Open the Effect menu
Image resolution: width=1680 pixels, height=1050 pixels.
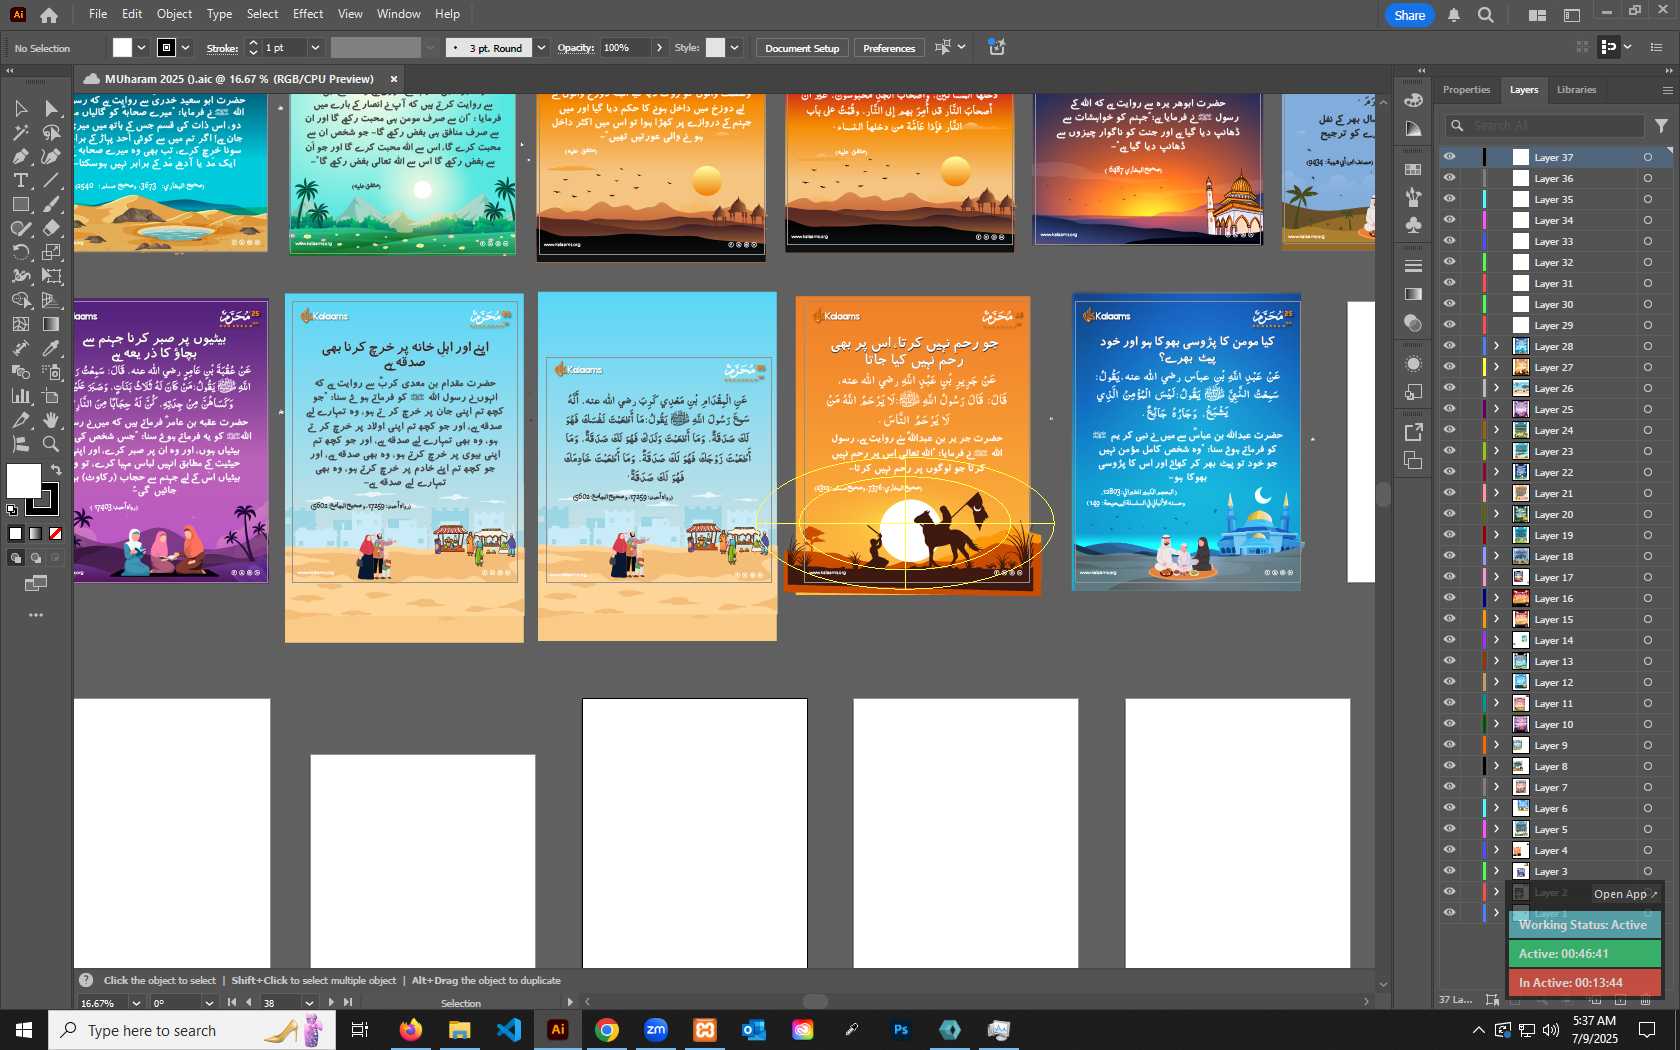tap(308, 14)
